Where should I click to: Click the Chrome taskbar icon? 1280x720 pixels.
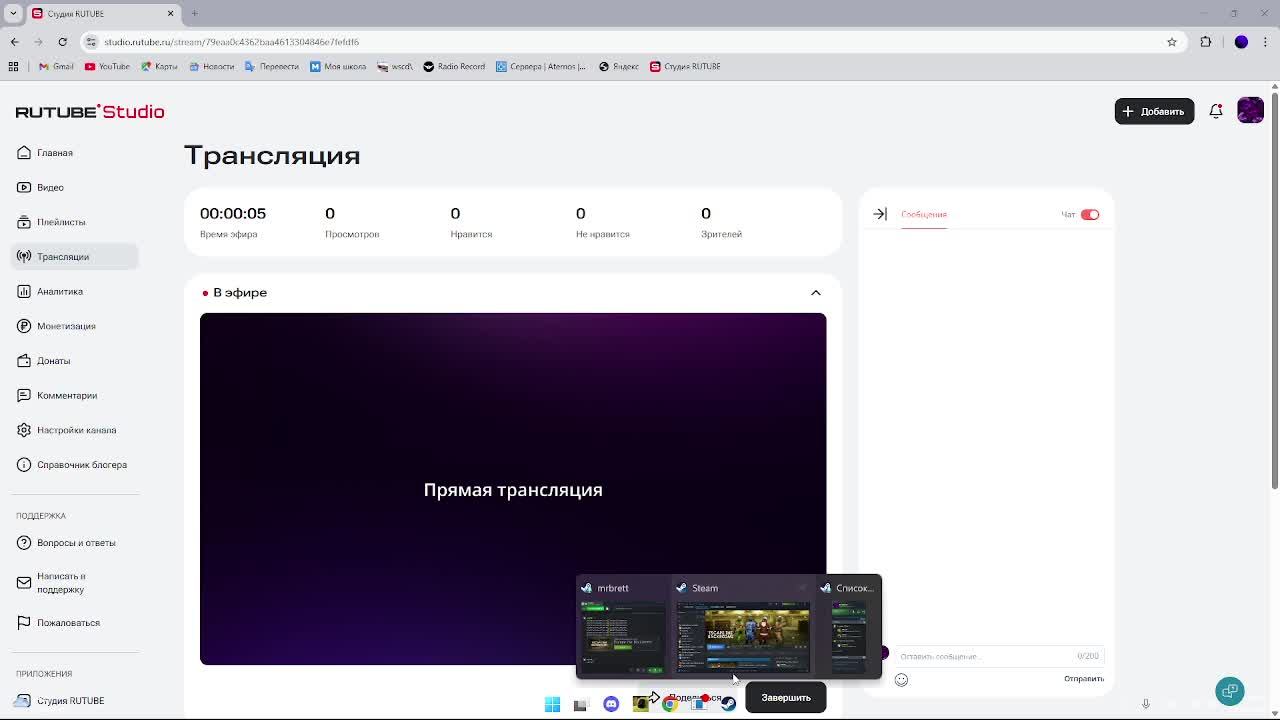coord(670,704)
